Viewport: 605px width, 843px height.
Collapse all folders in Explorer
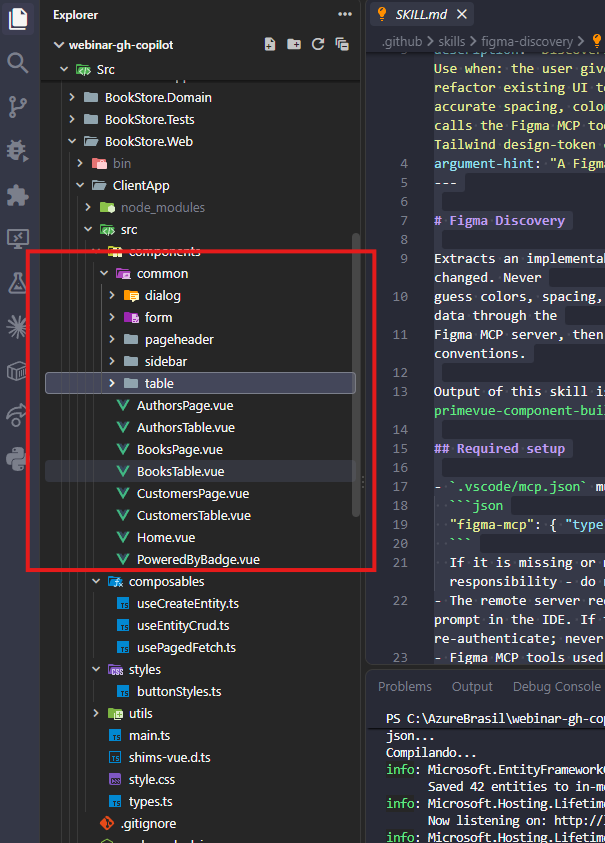click(x=342, y=45)
